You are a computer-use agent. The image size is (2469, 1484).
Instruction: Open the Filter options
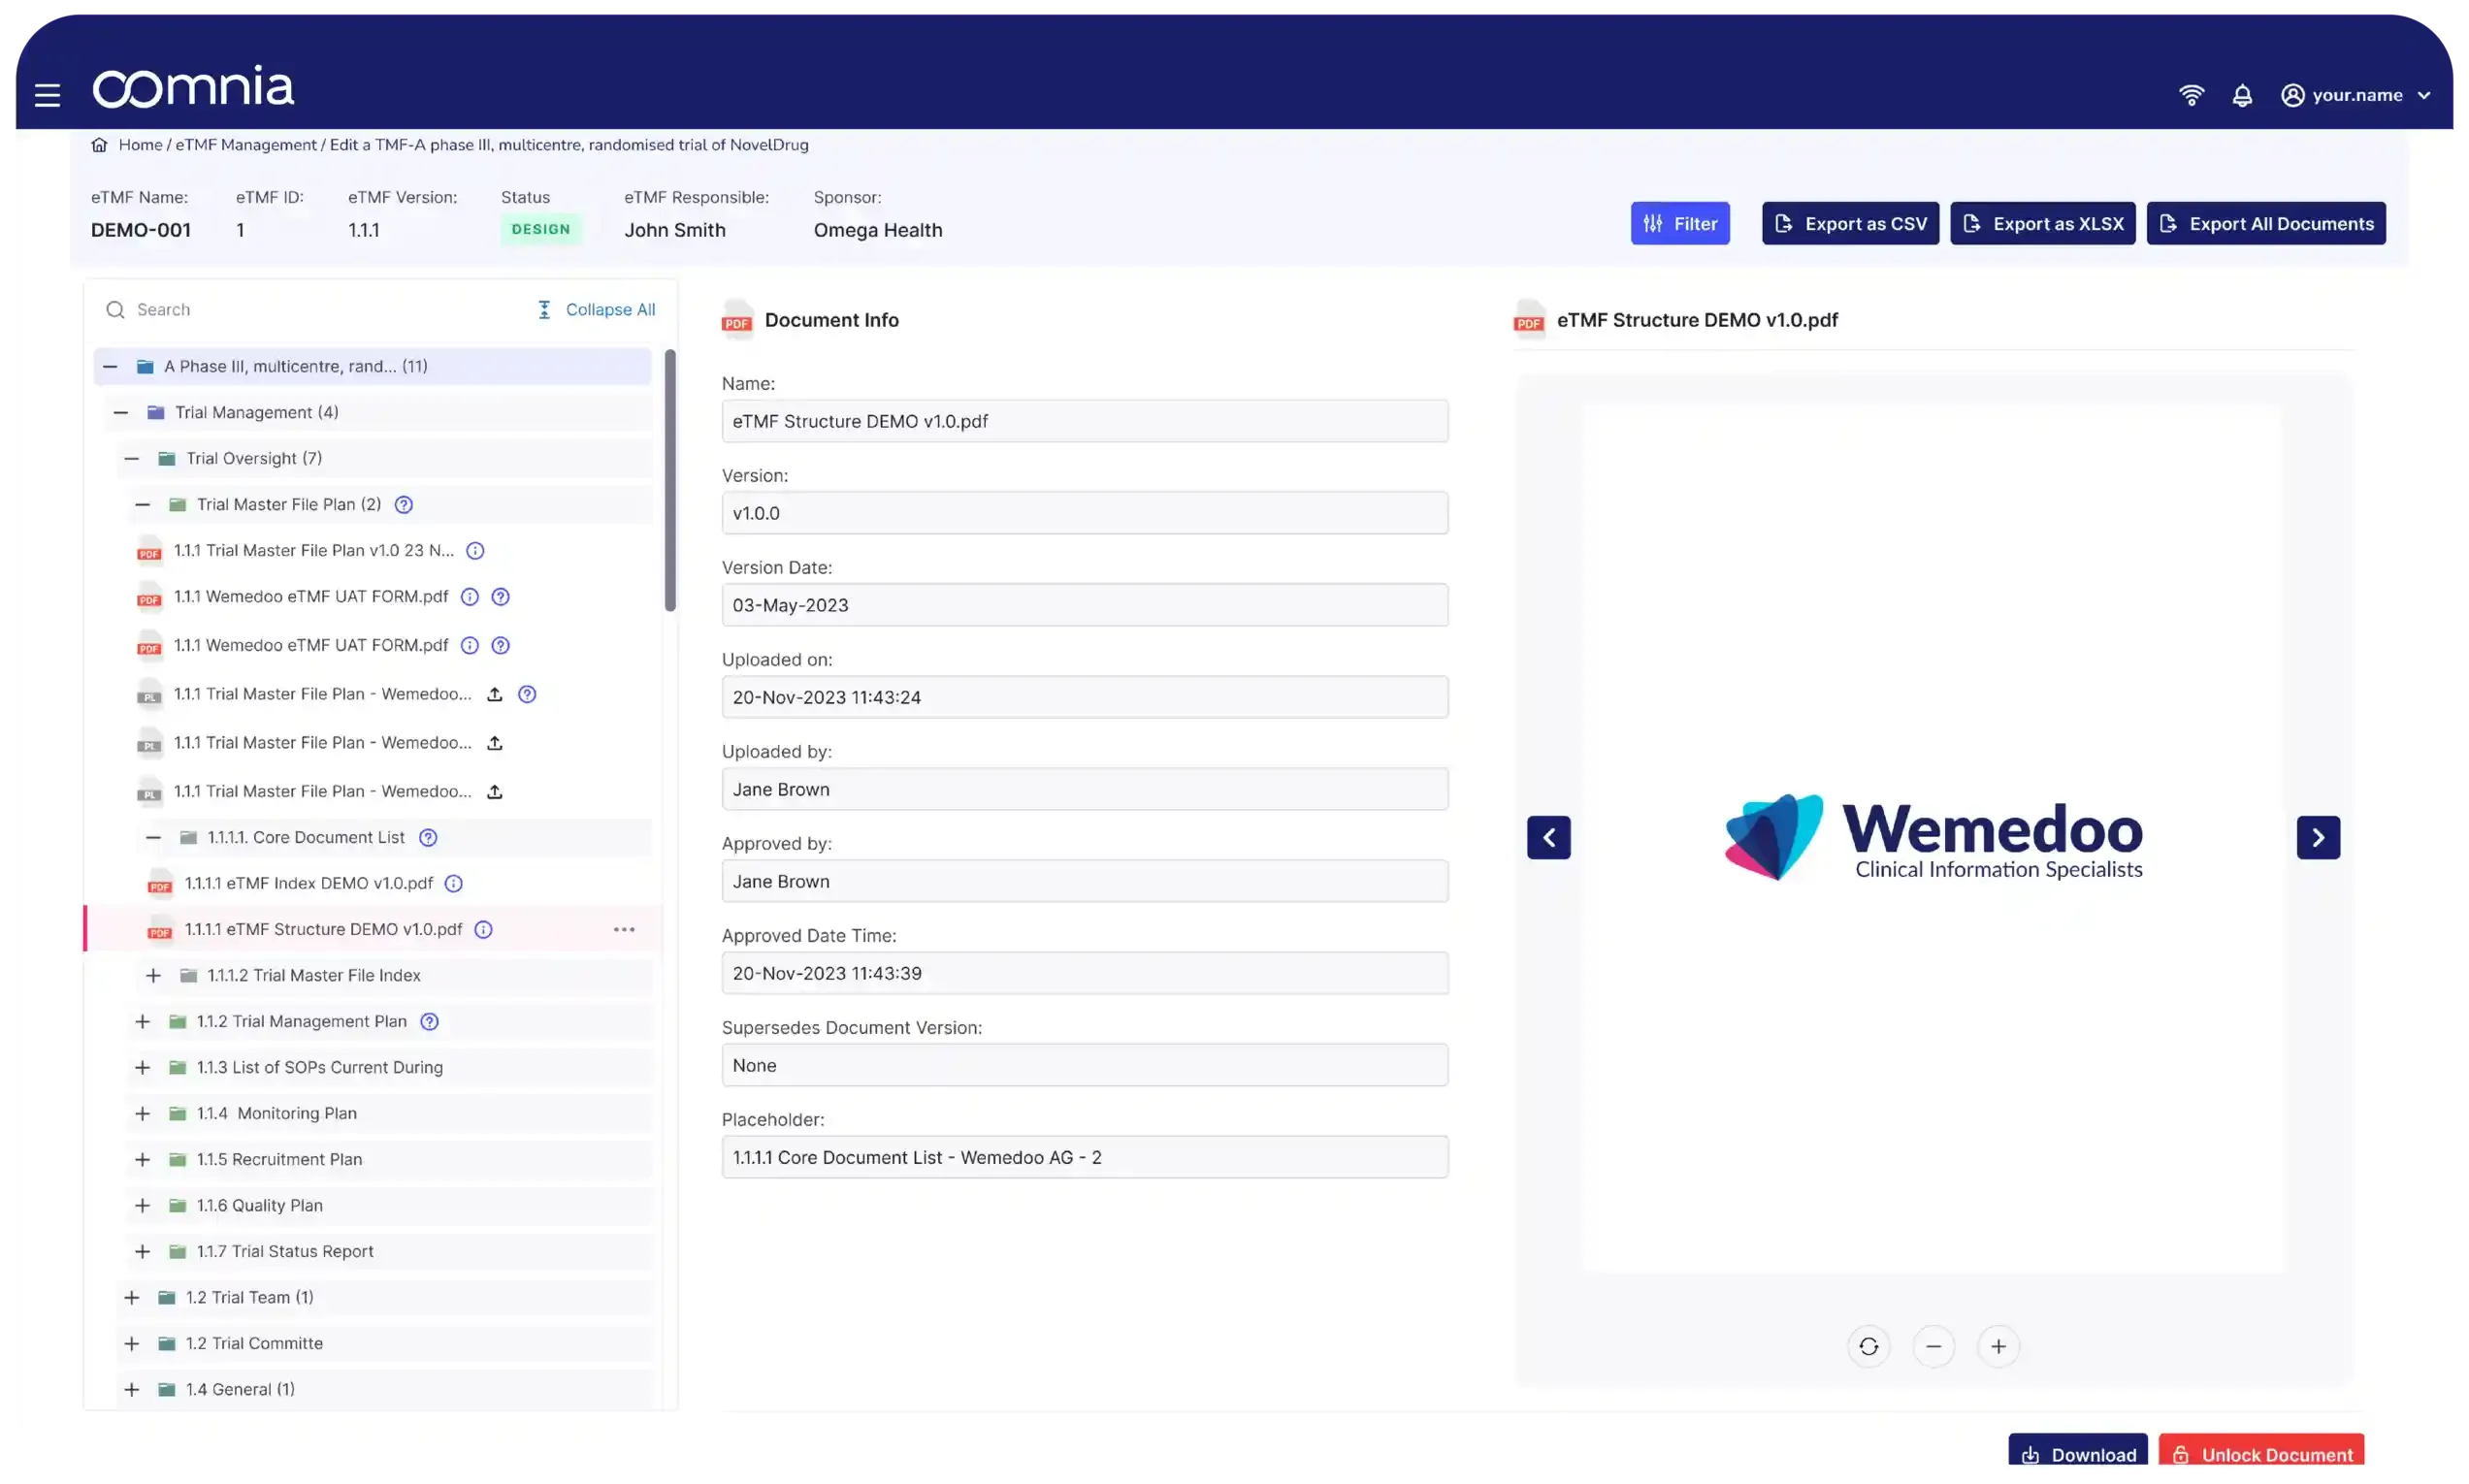(1680, 223)
